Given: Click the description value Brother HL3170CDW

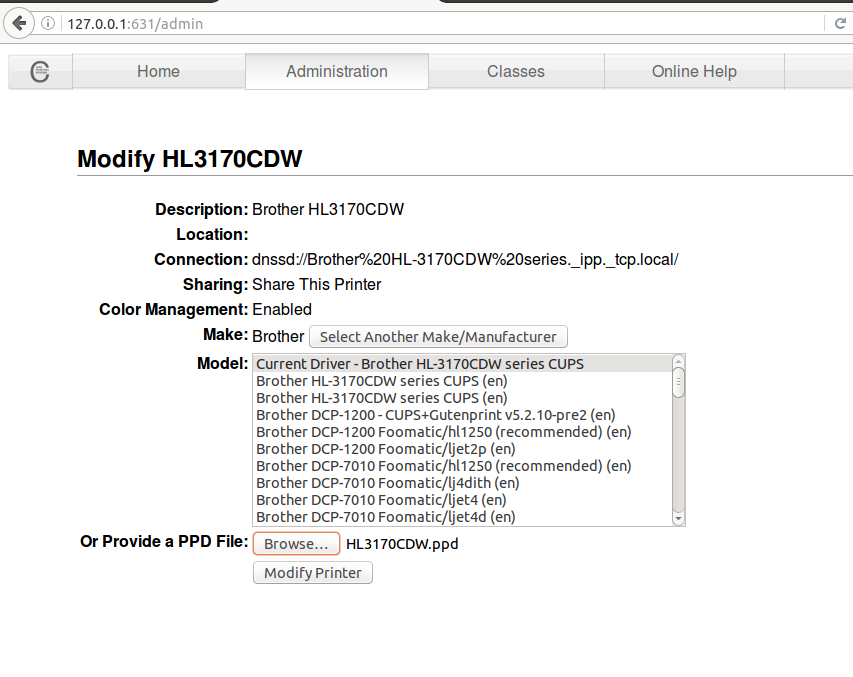Looking at the screenshot, I should 328,210.
